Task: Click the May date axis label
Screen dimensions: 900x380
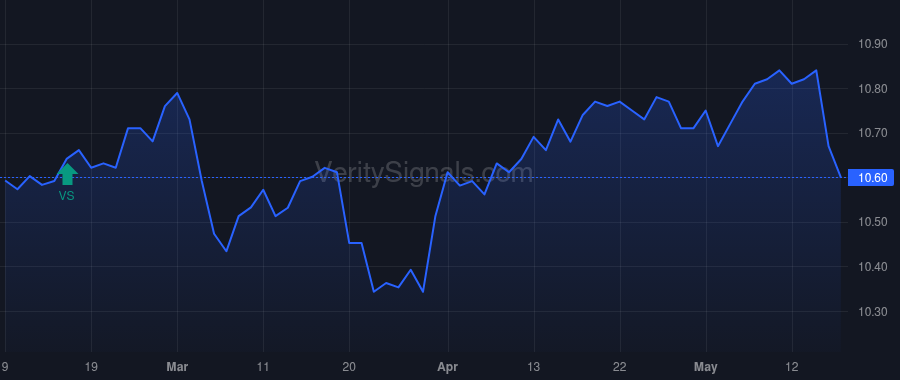Action: click(705, 367)
